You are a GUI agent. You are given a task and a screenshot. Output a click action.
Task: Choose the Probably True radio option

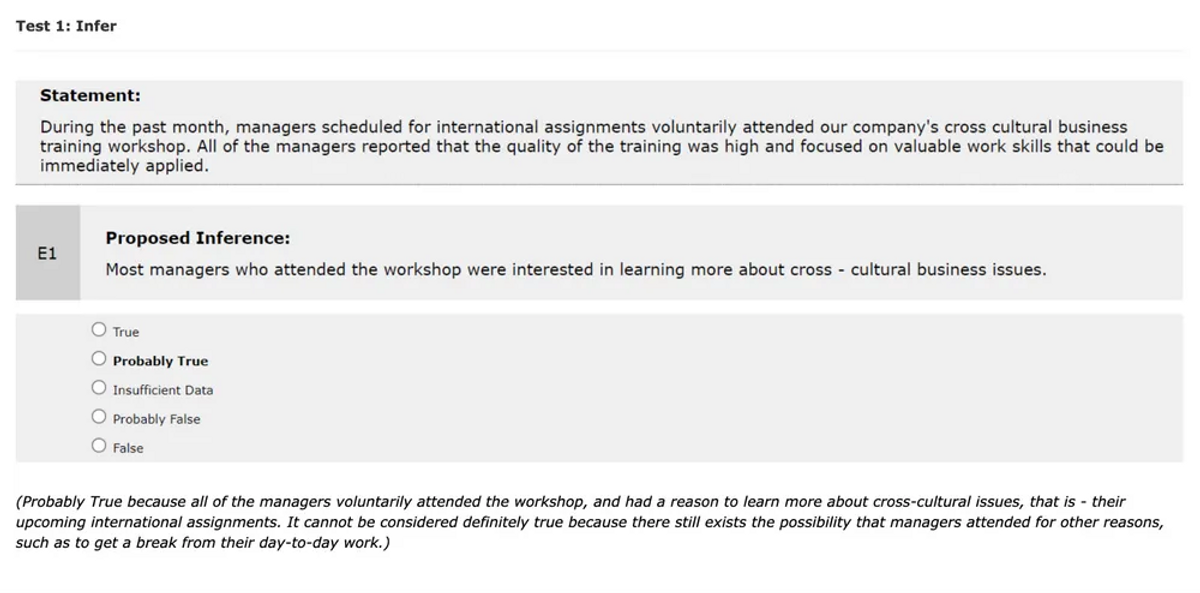98,358
